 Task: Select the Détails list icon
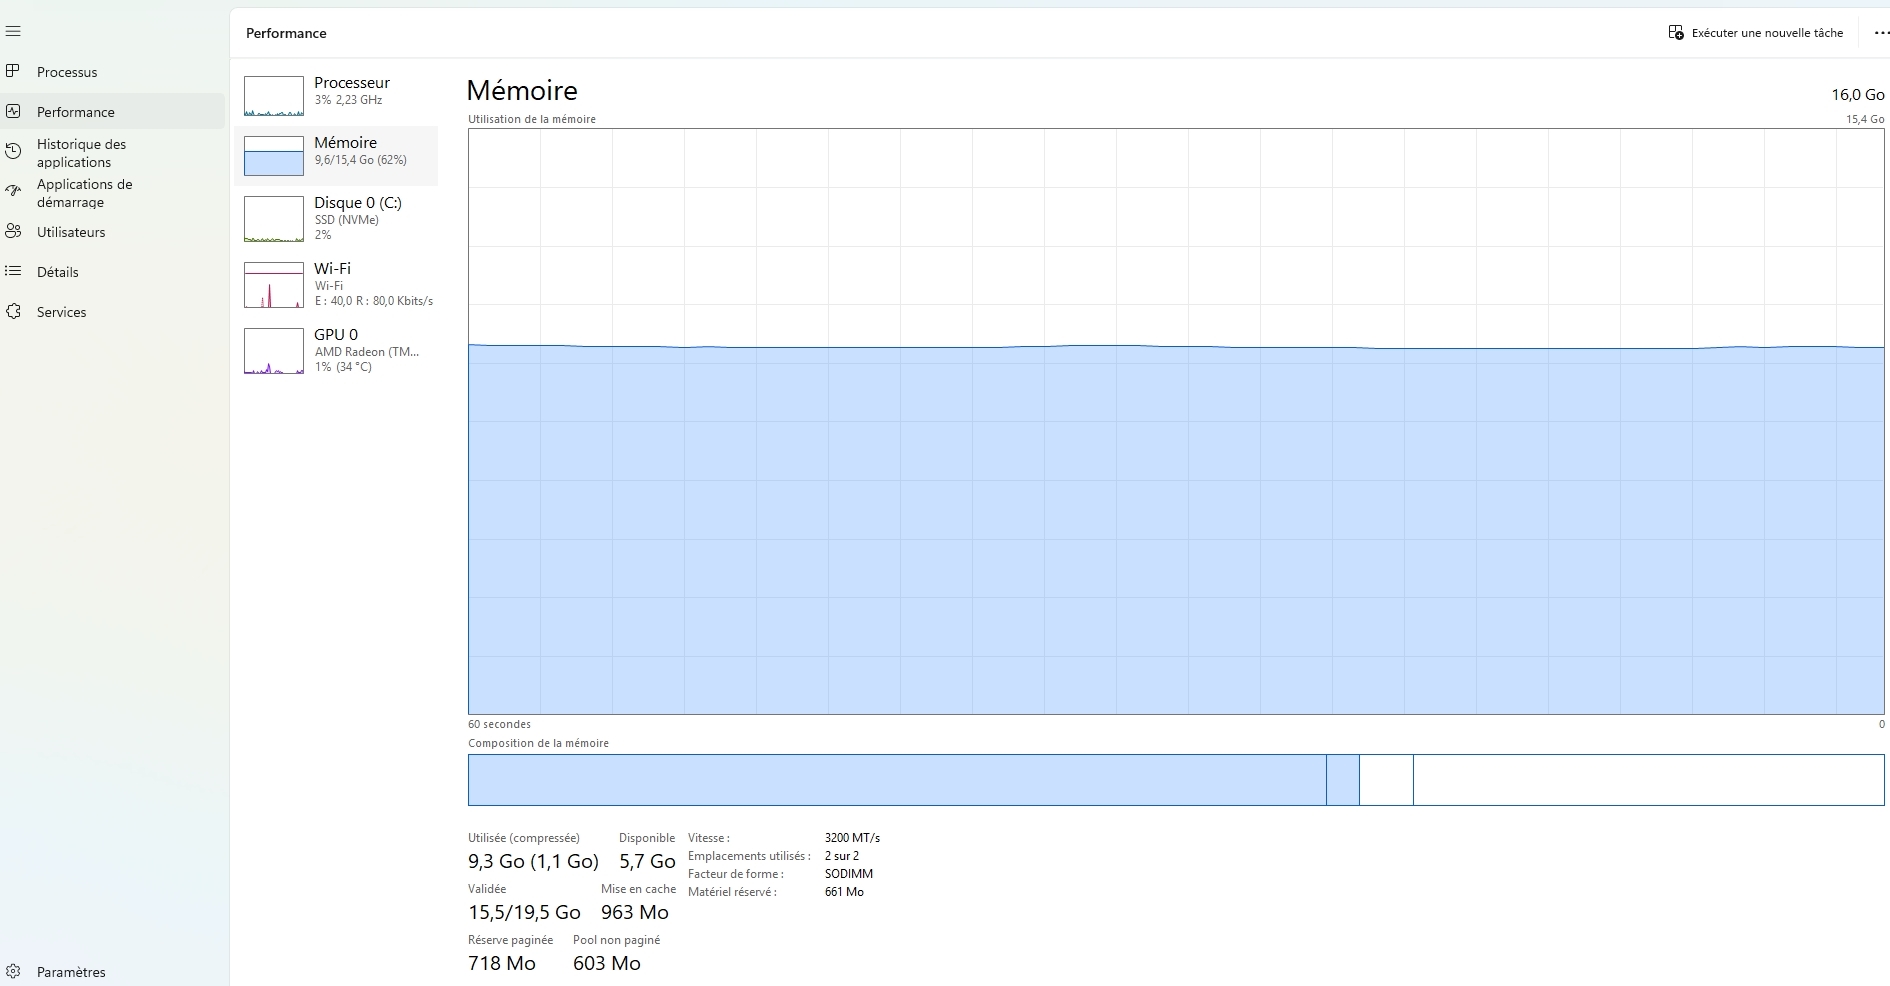point(13,271)
